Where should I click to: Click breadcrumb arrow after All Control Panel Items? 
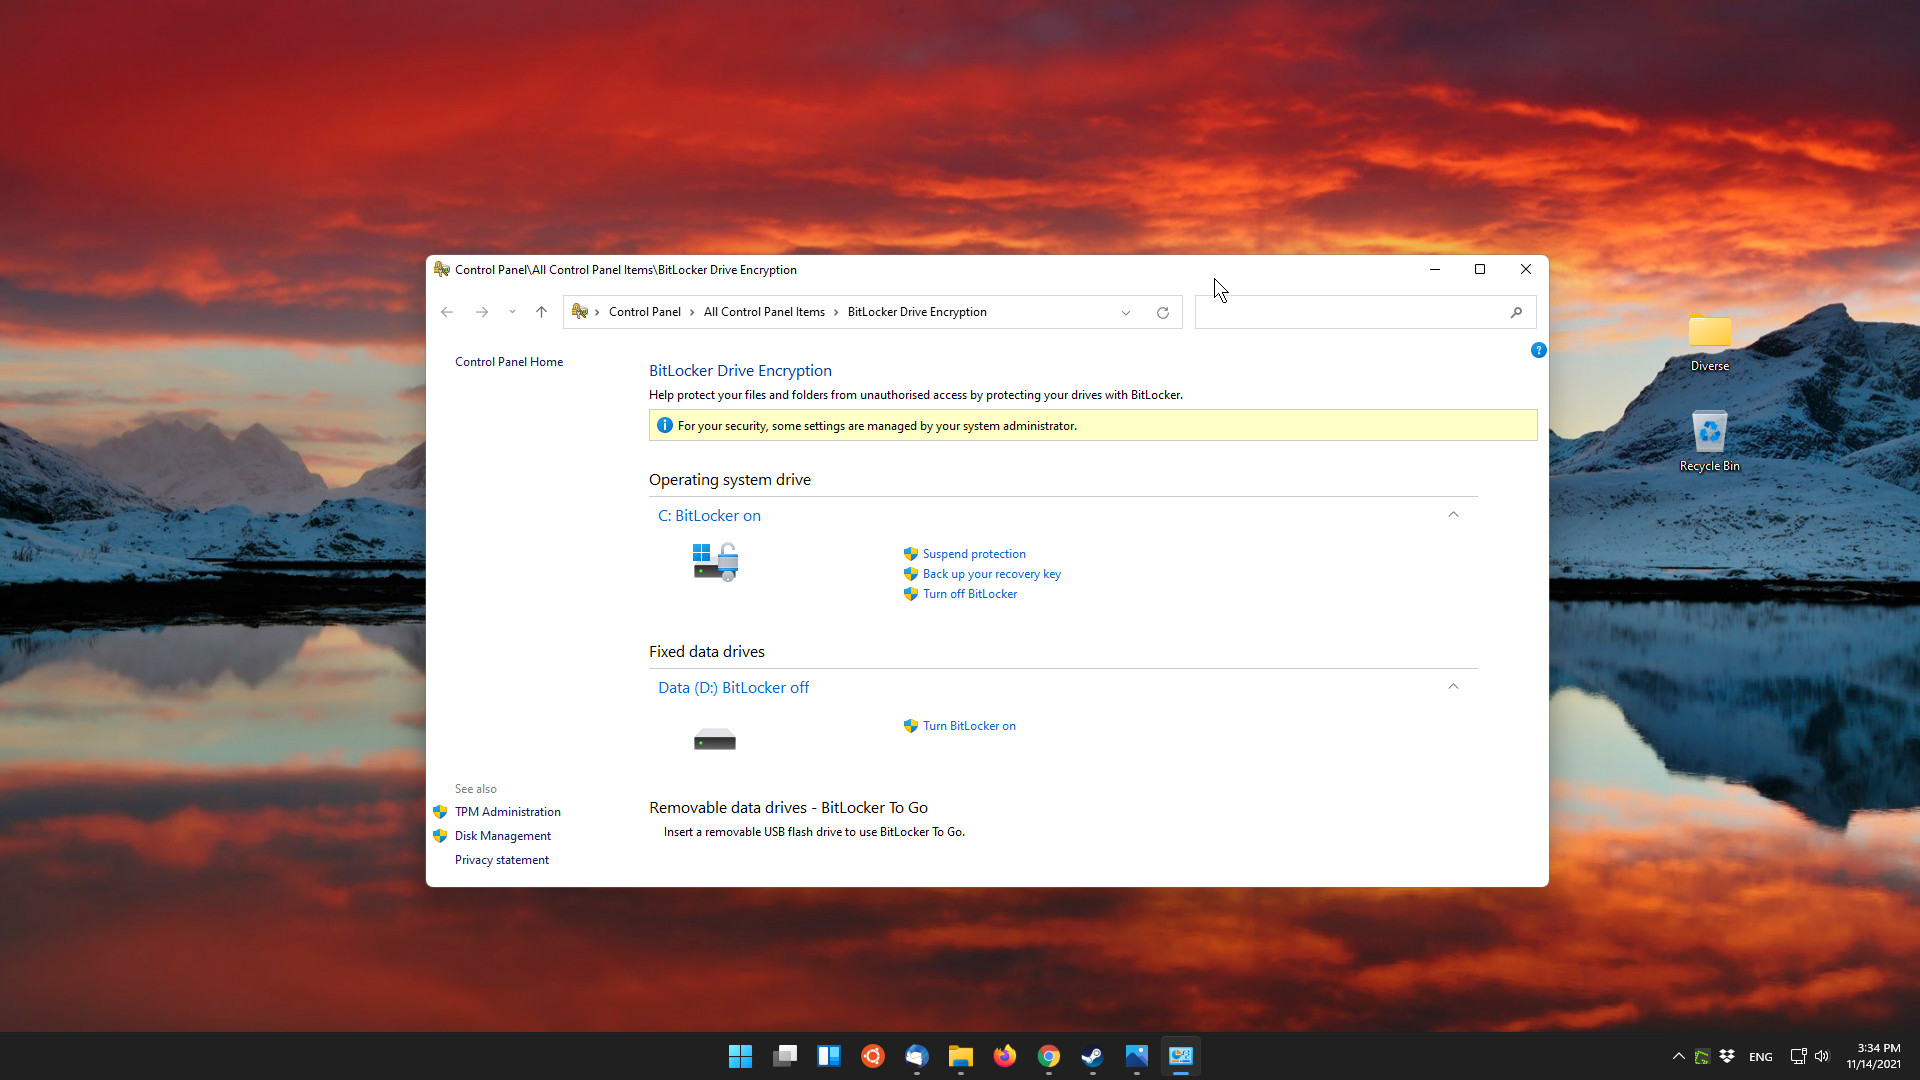[x=836, y=312]
